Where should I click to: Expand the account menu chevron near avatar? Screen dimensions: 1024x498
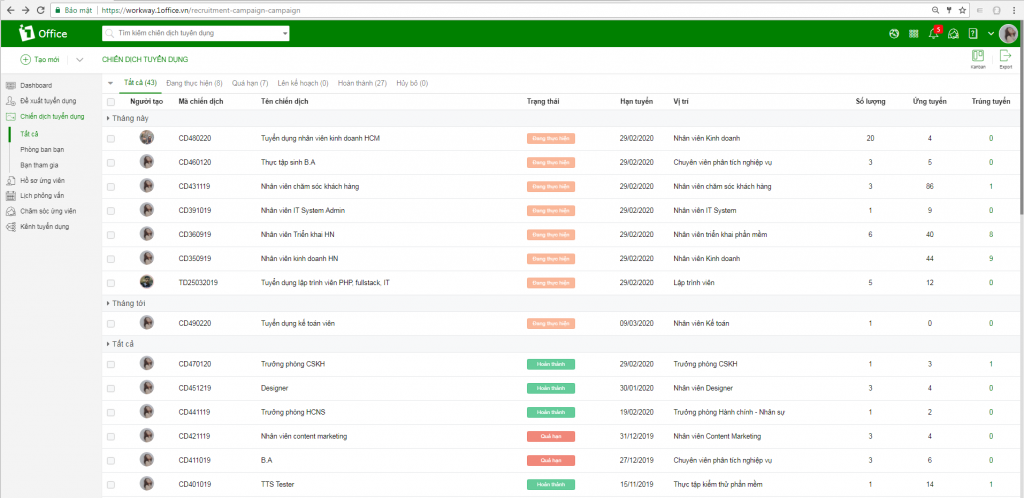pos(990,34)
